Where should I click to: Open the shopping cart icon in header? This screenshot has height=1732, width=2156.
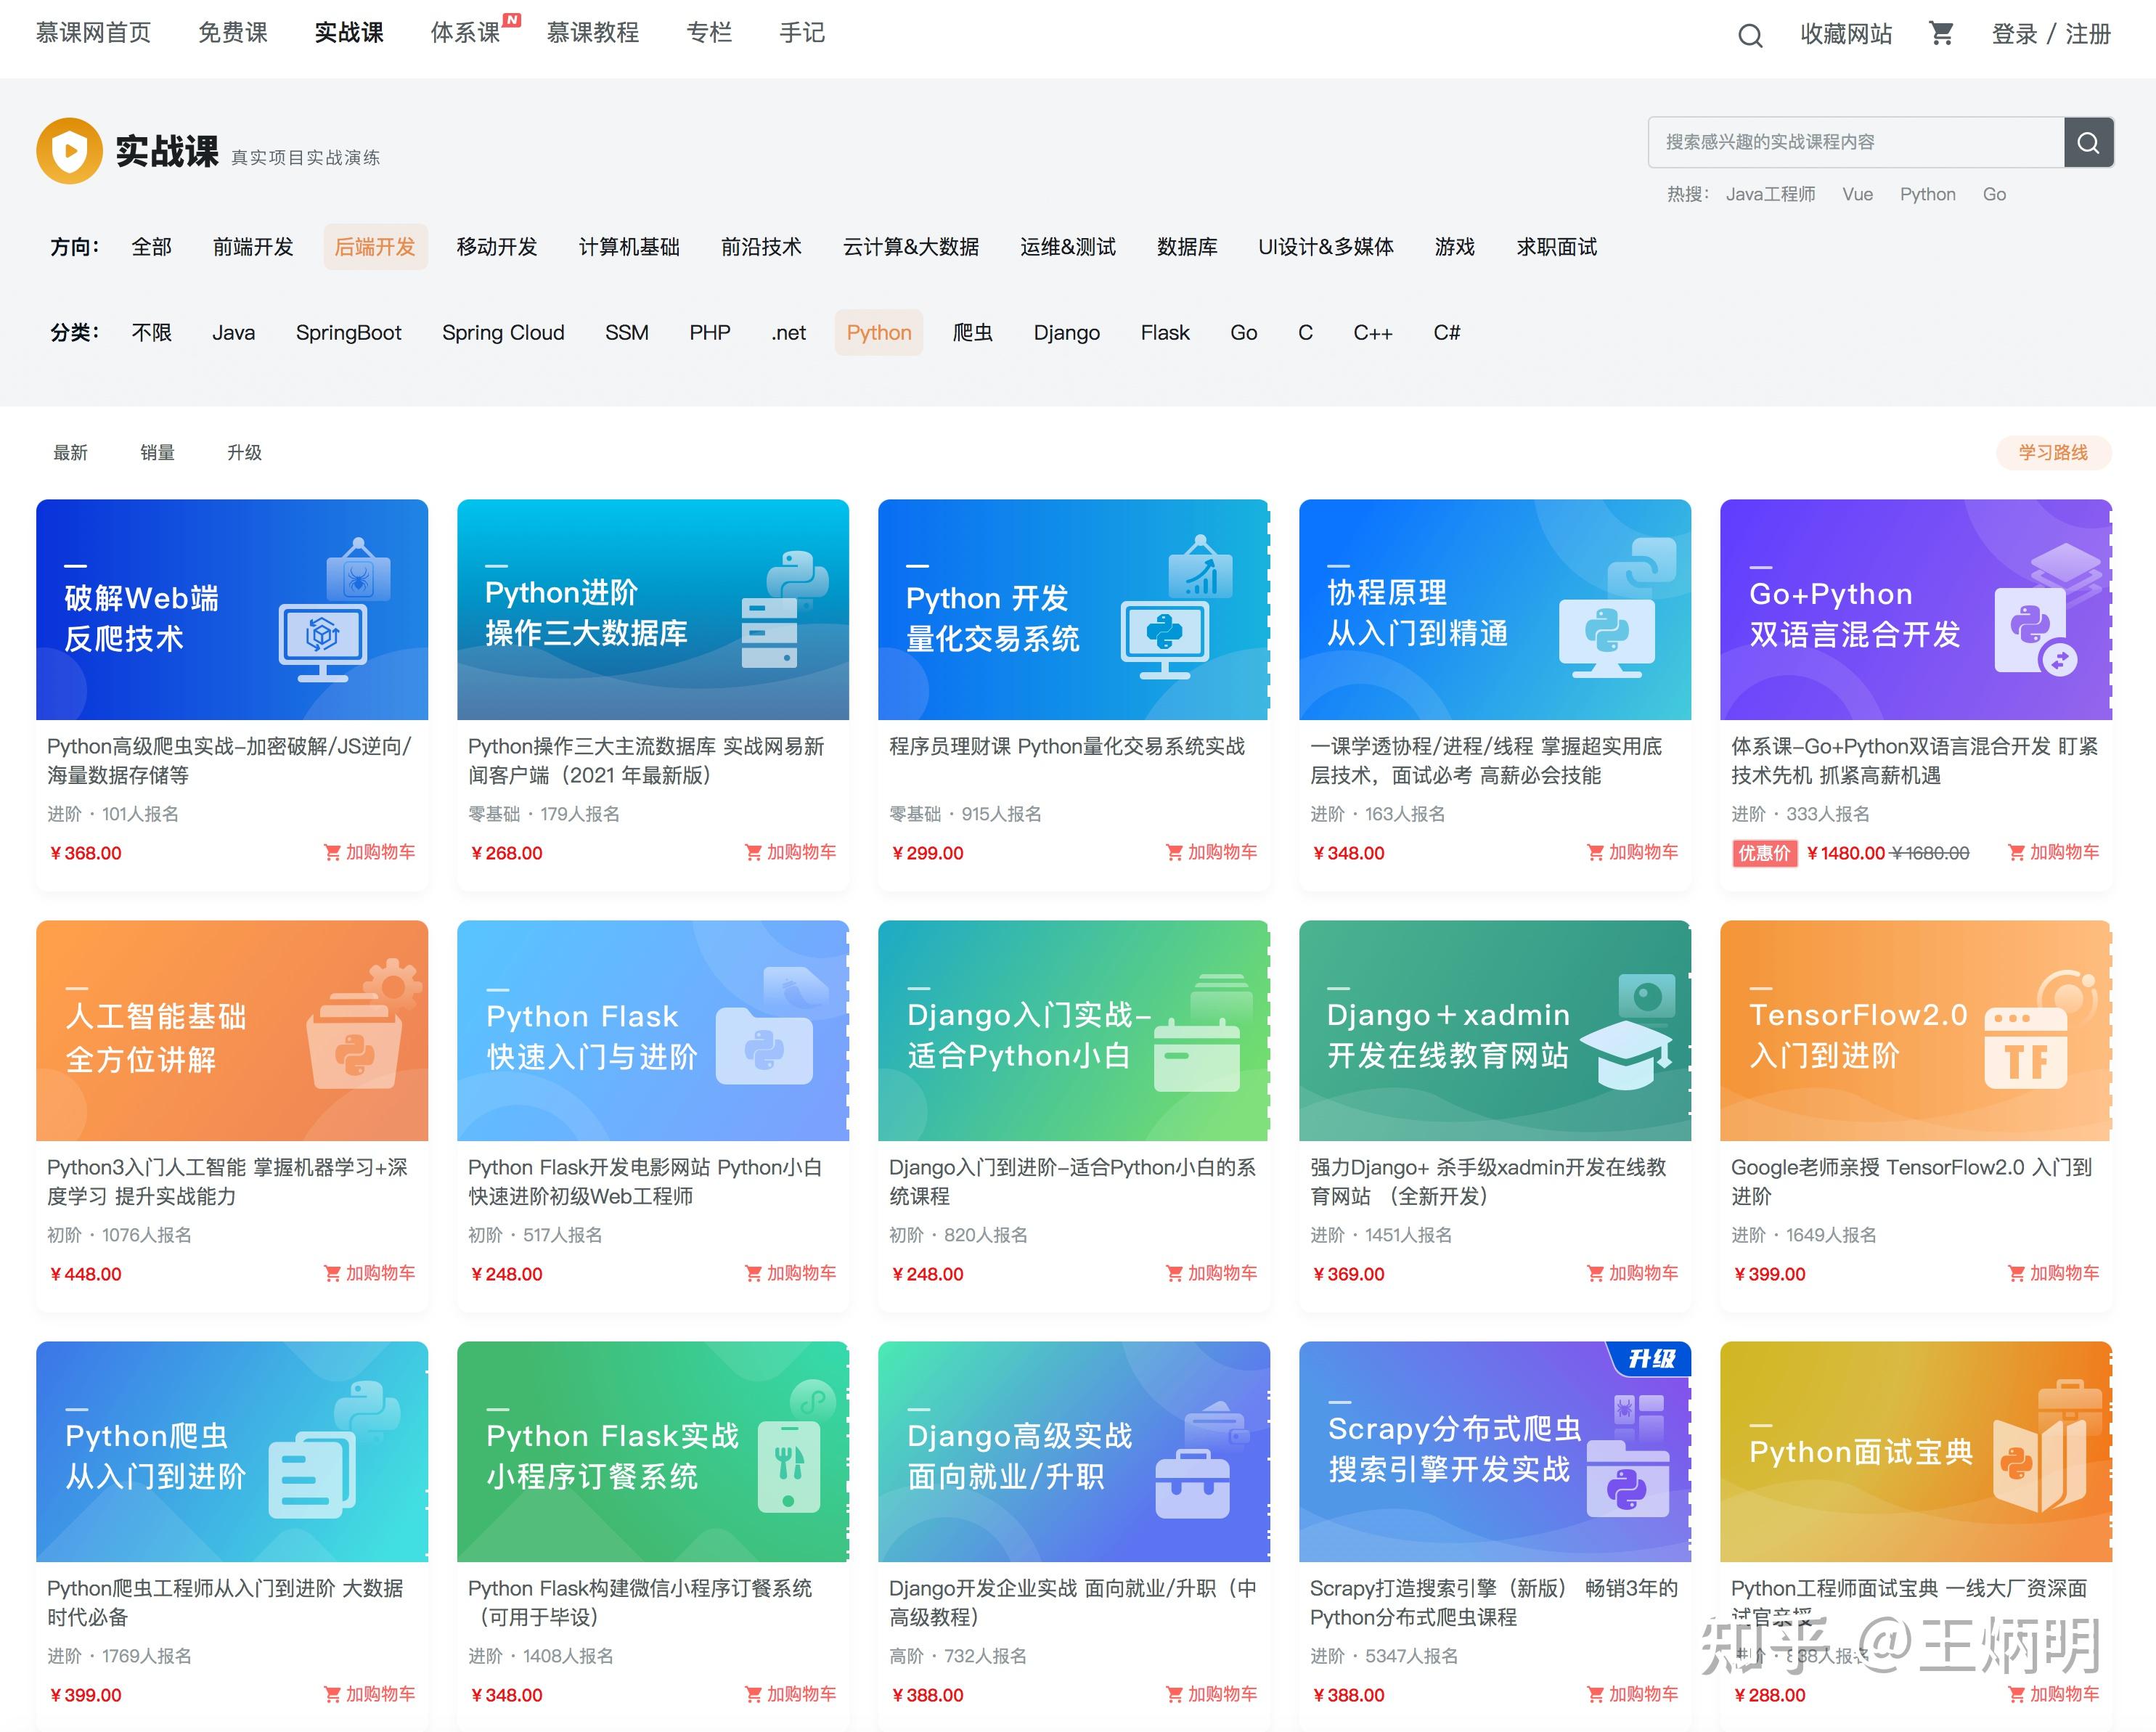tap(1941, 34)
